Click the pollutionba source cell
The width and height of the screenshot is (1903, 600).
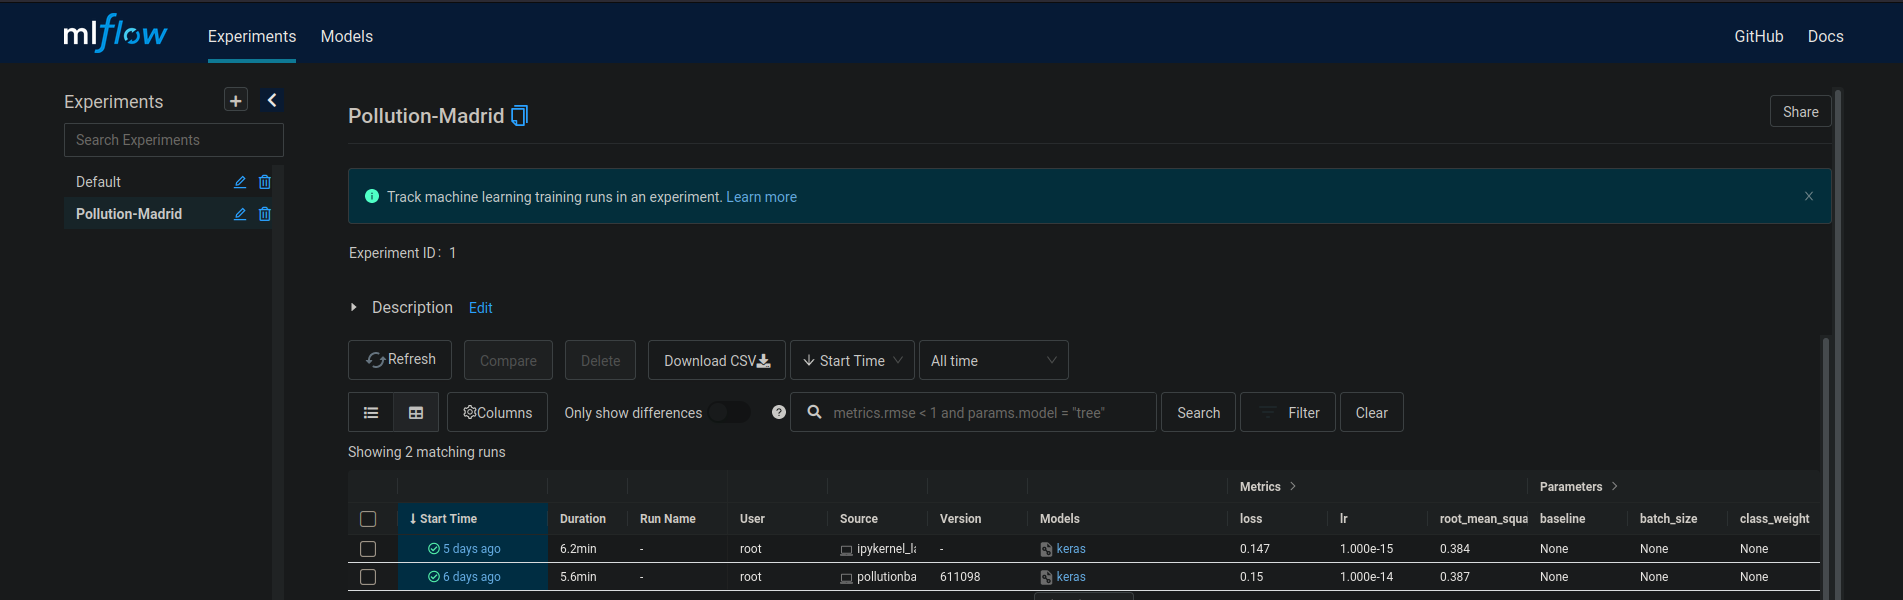click(x=878, y=577)
